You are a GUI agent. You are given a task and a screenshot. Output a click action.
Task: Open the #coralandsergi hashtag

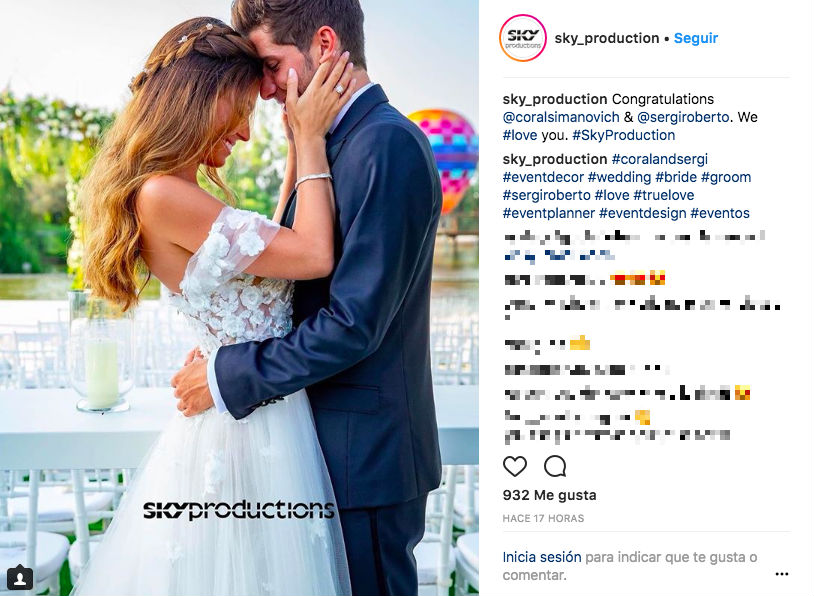(x=659, y=159)
